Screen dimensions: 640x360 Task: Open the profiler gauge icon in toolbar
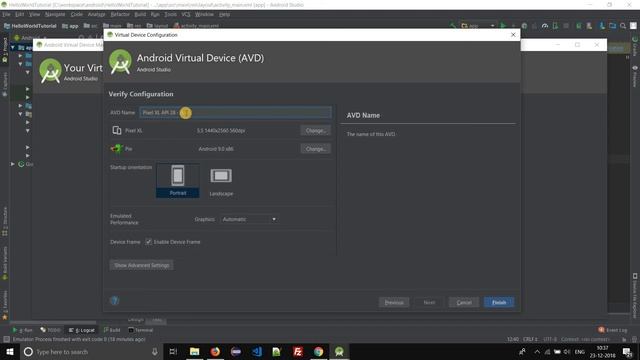point(545,26)
